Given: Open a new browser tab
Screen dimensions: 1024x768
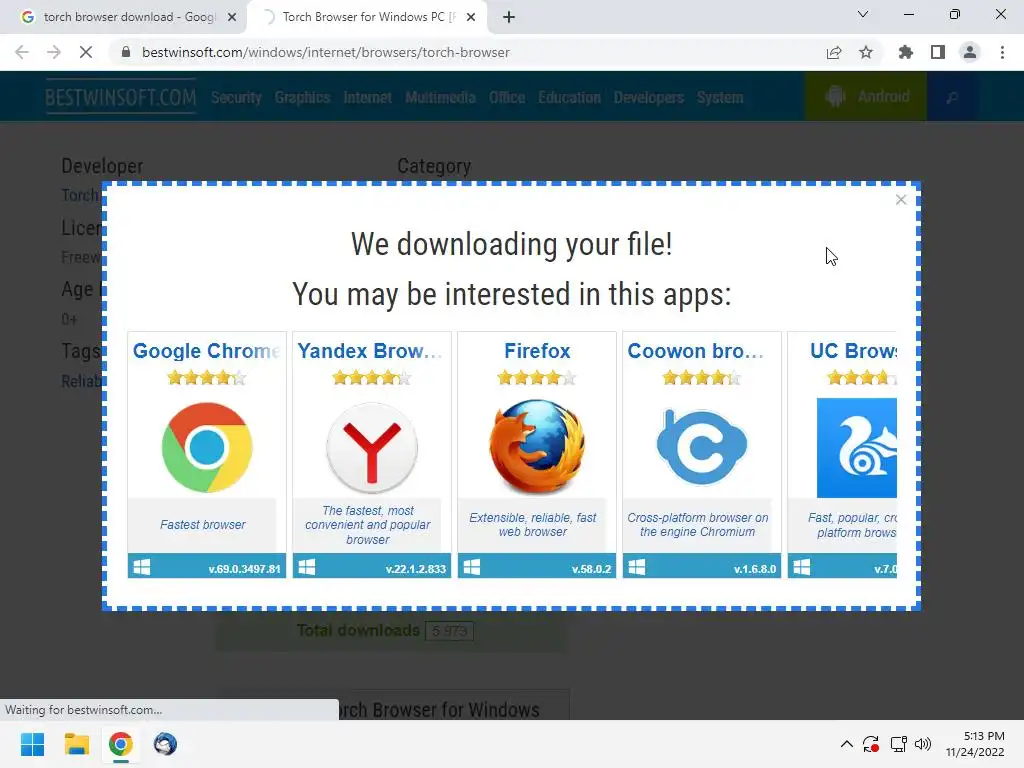Looking at the screenshot, I should click(509, 18).
